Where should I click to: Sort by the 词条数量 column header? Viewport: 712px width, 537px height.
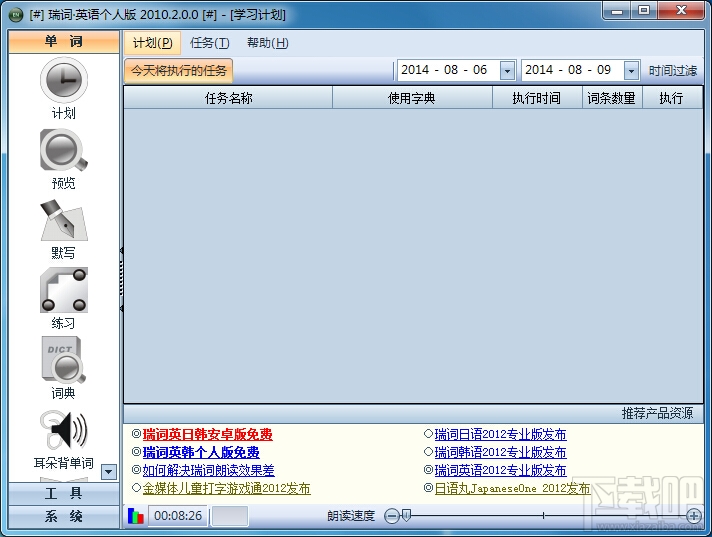click(612, 98)
